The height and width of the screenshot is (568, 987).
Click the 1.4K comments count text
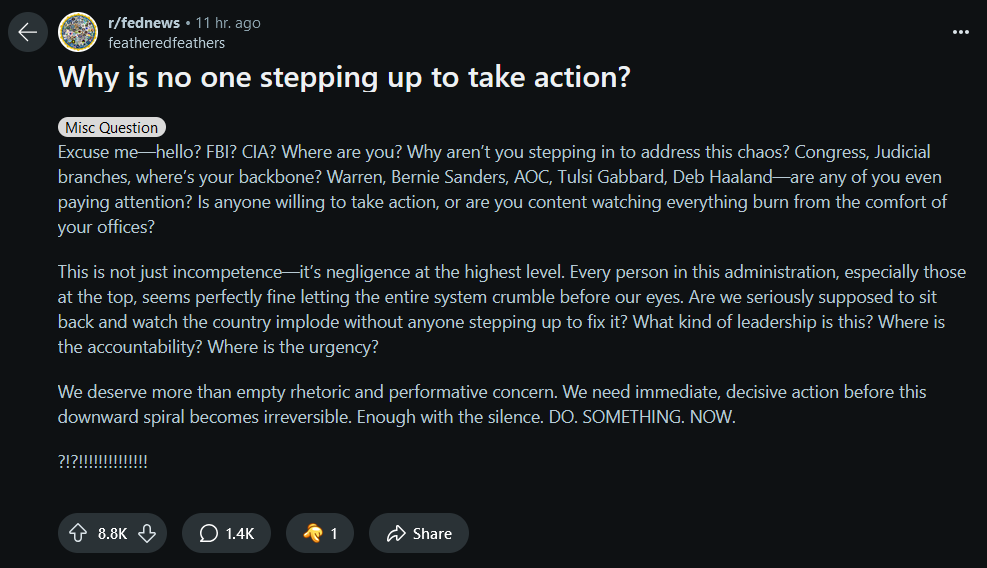click(240, 533)
